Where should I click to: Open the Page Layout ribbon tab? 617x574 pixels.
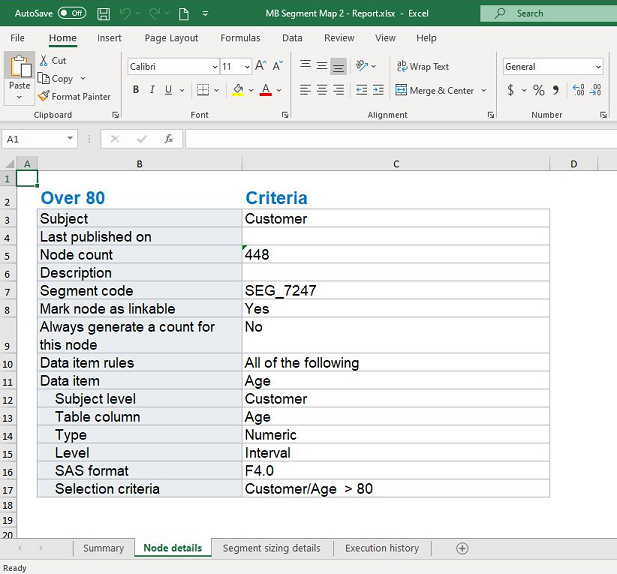(171, 38)
